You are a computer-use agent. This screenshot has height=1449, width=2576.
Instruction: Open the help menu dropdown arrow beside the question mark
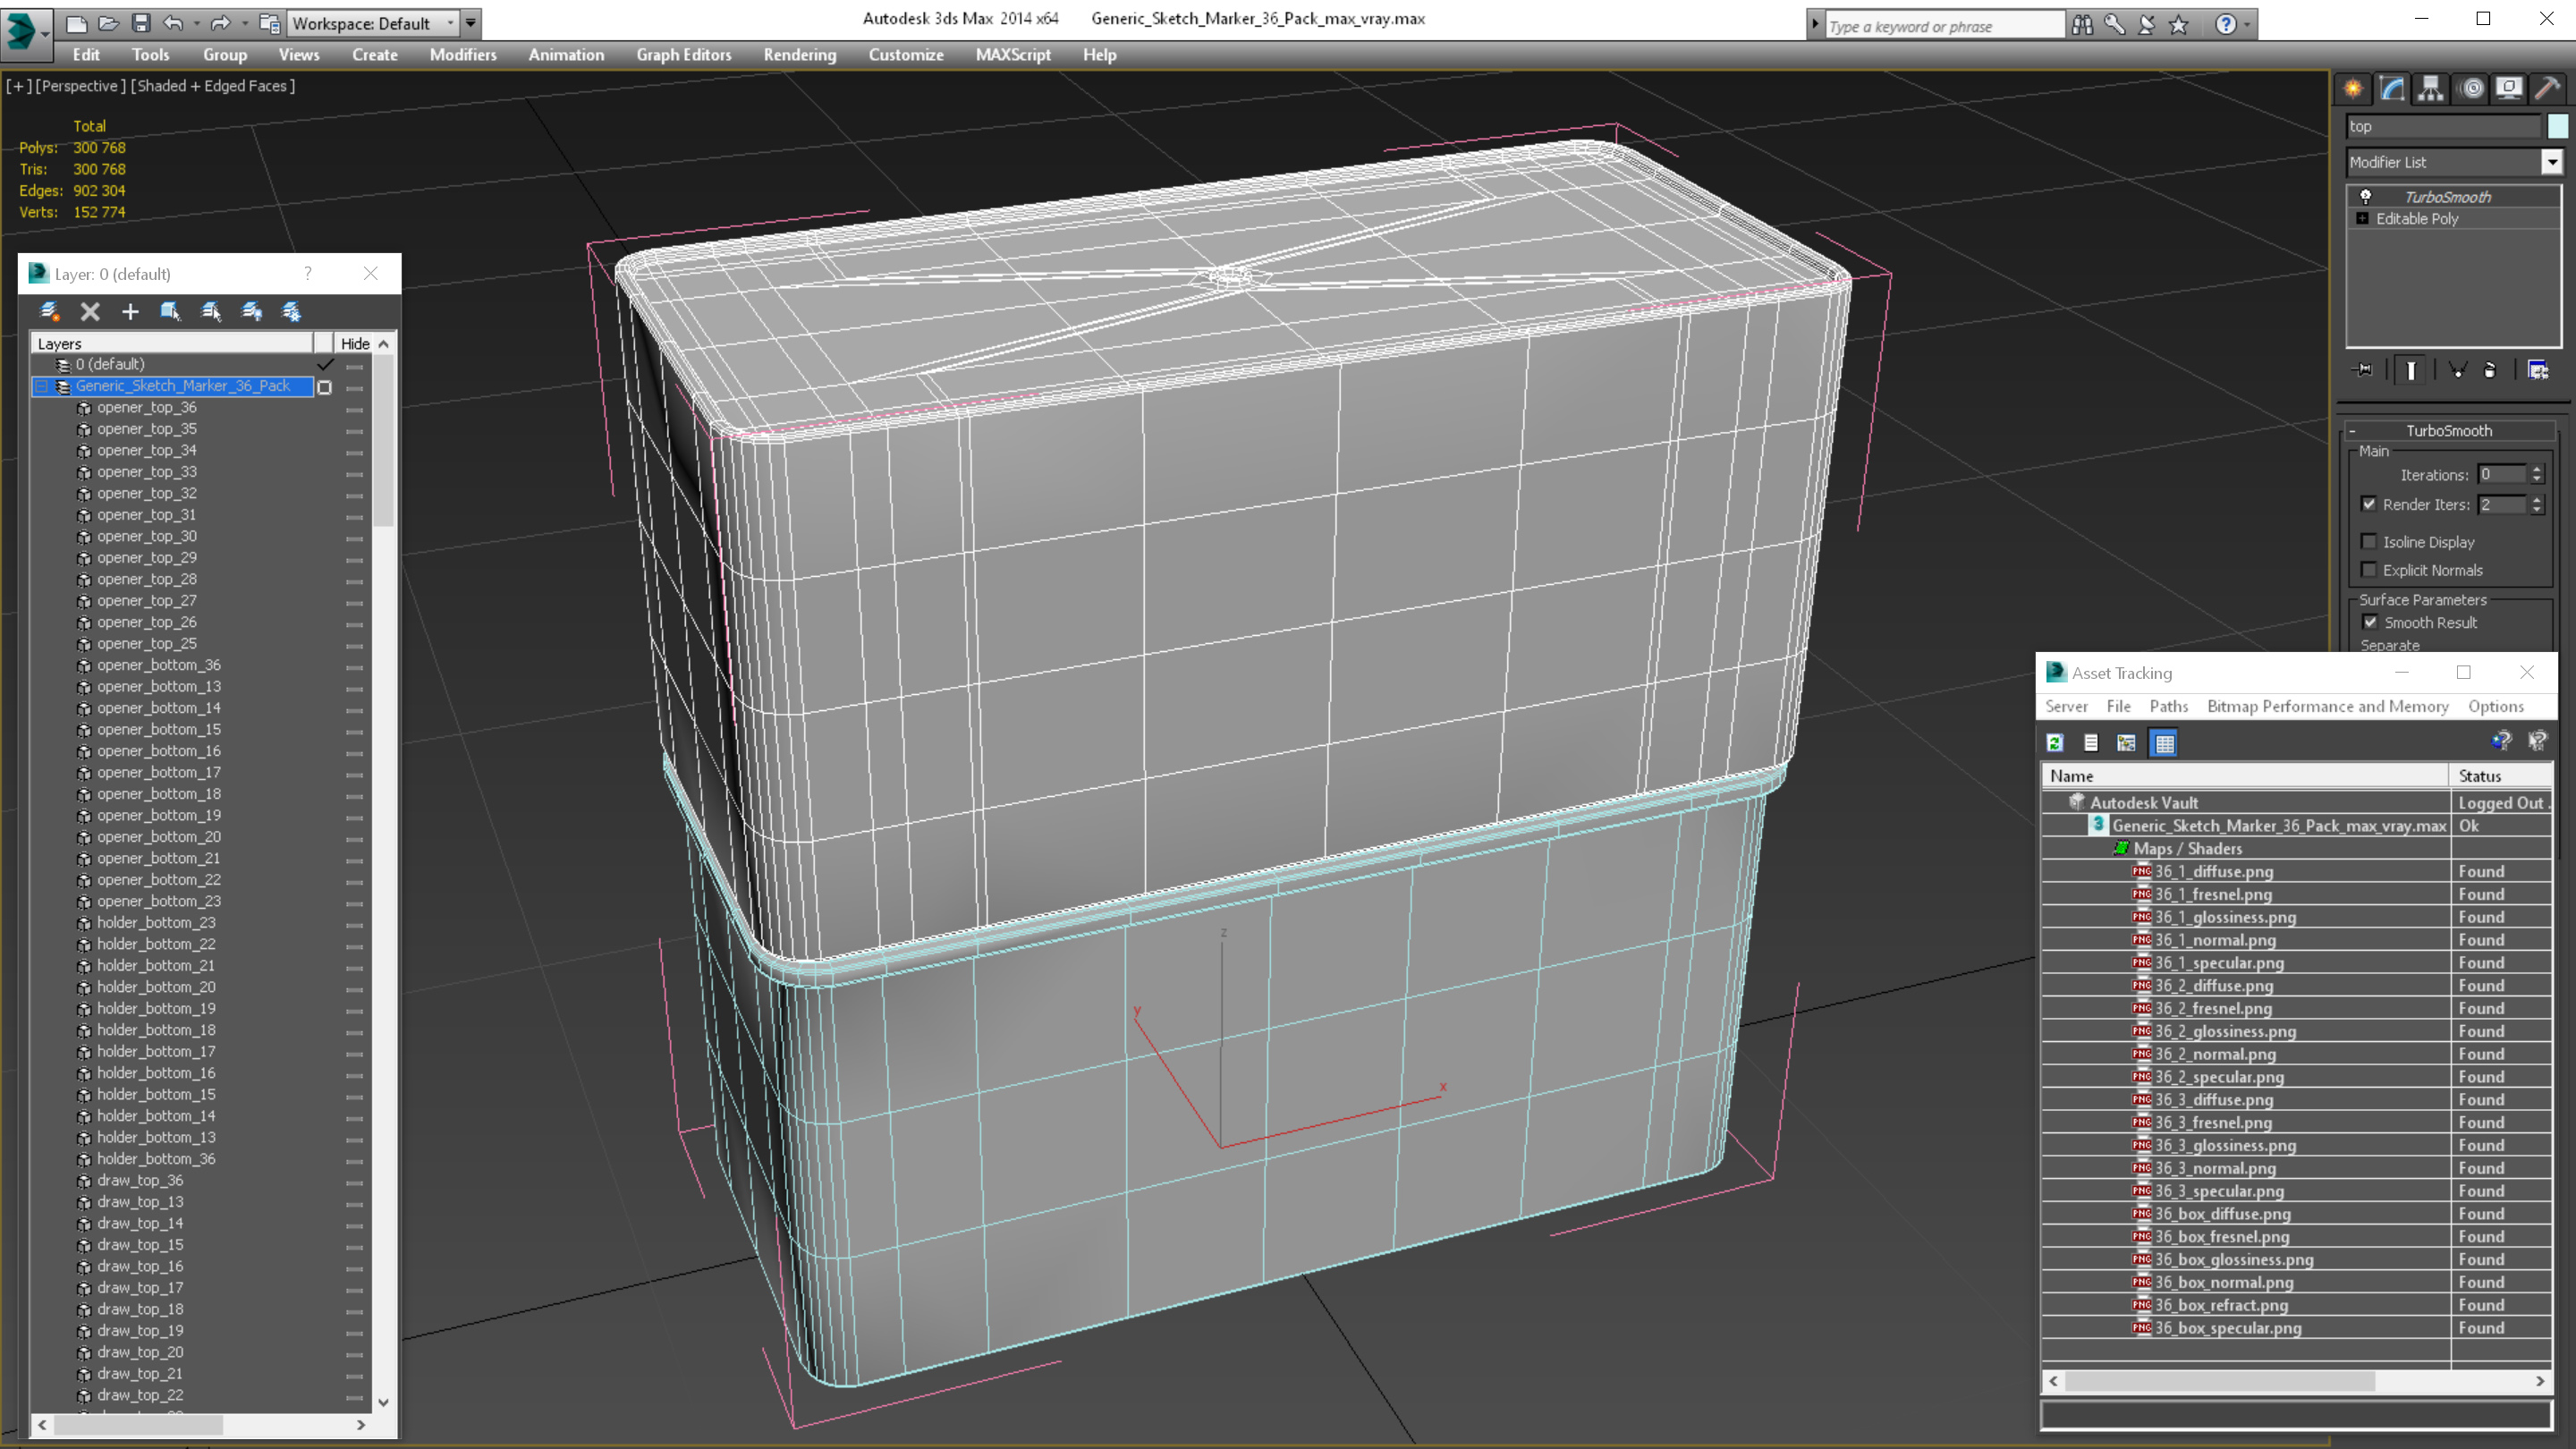tap(2248, 25)
